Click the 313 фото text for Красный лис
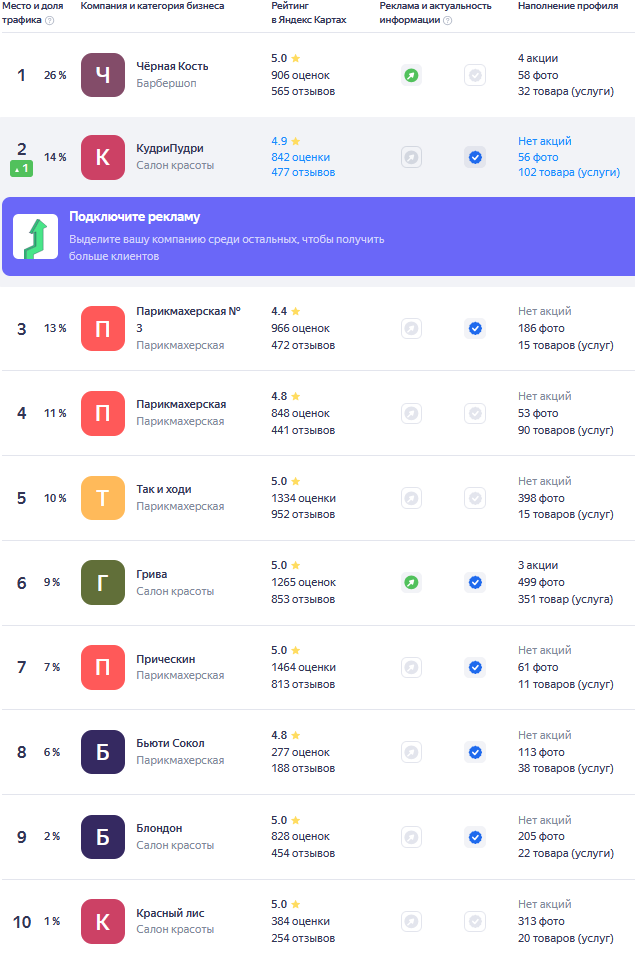The width and height of the screenshot is (635, 960). pyautogui.click(x=541, y=921)
